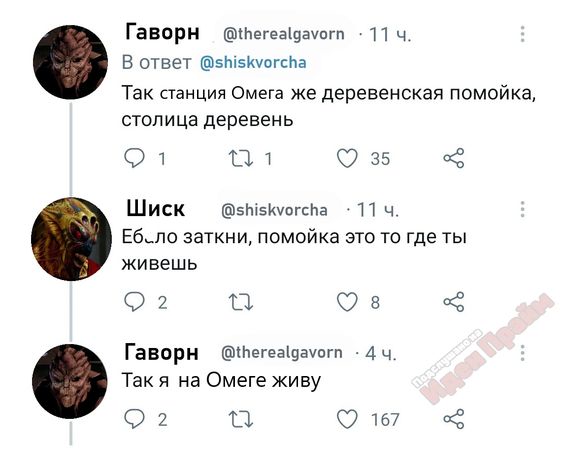Open more options for the last tweet
The image size is (564, 474).
pos(522,353)
